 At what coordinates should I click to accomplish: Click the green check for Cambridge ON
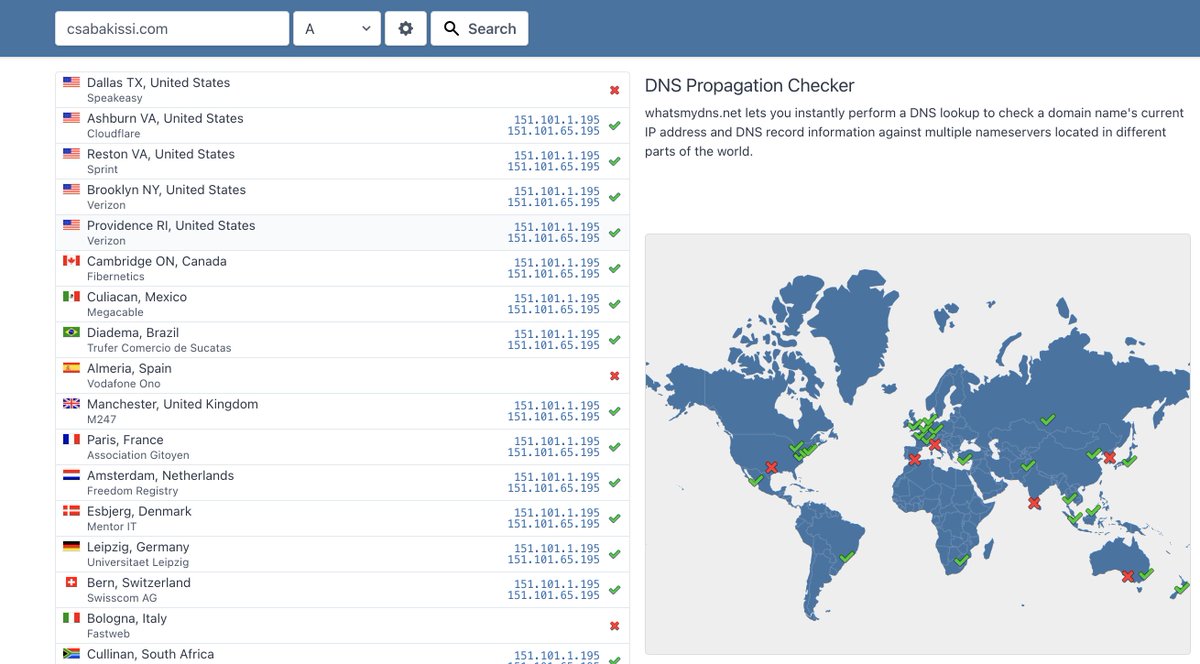(x=614, y=269)
